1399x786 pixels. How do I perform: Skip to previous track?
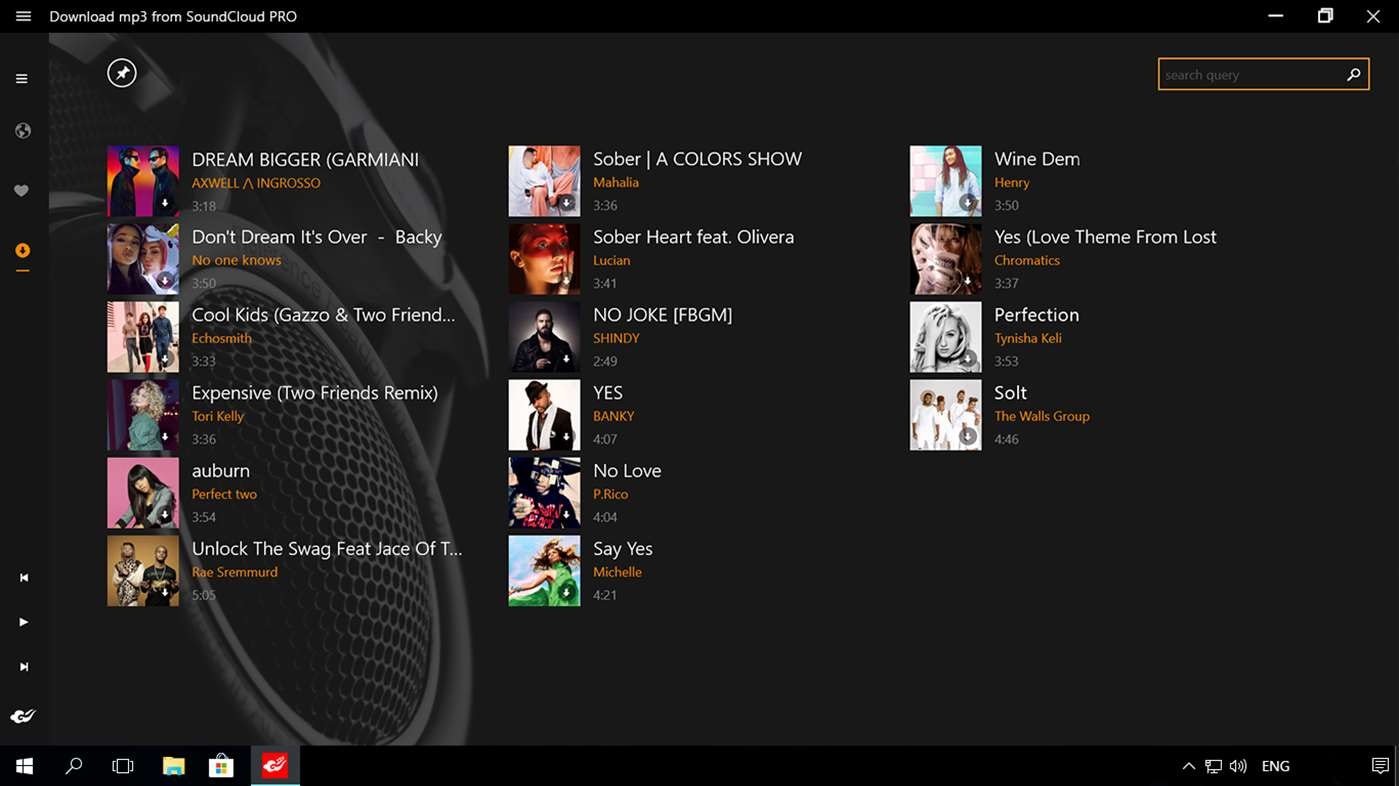[23, 578]
